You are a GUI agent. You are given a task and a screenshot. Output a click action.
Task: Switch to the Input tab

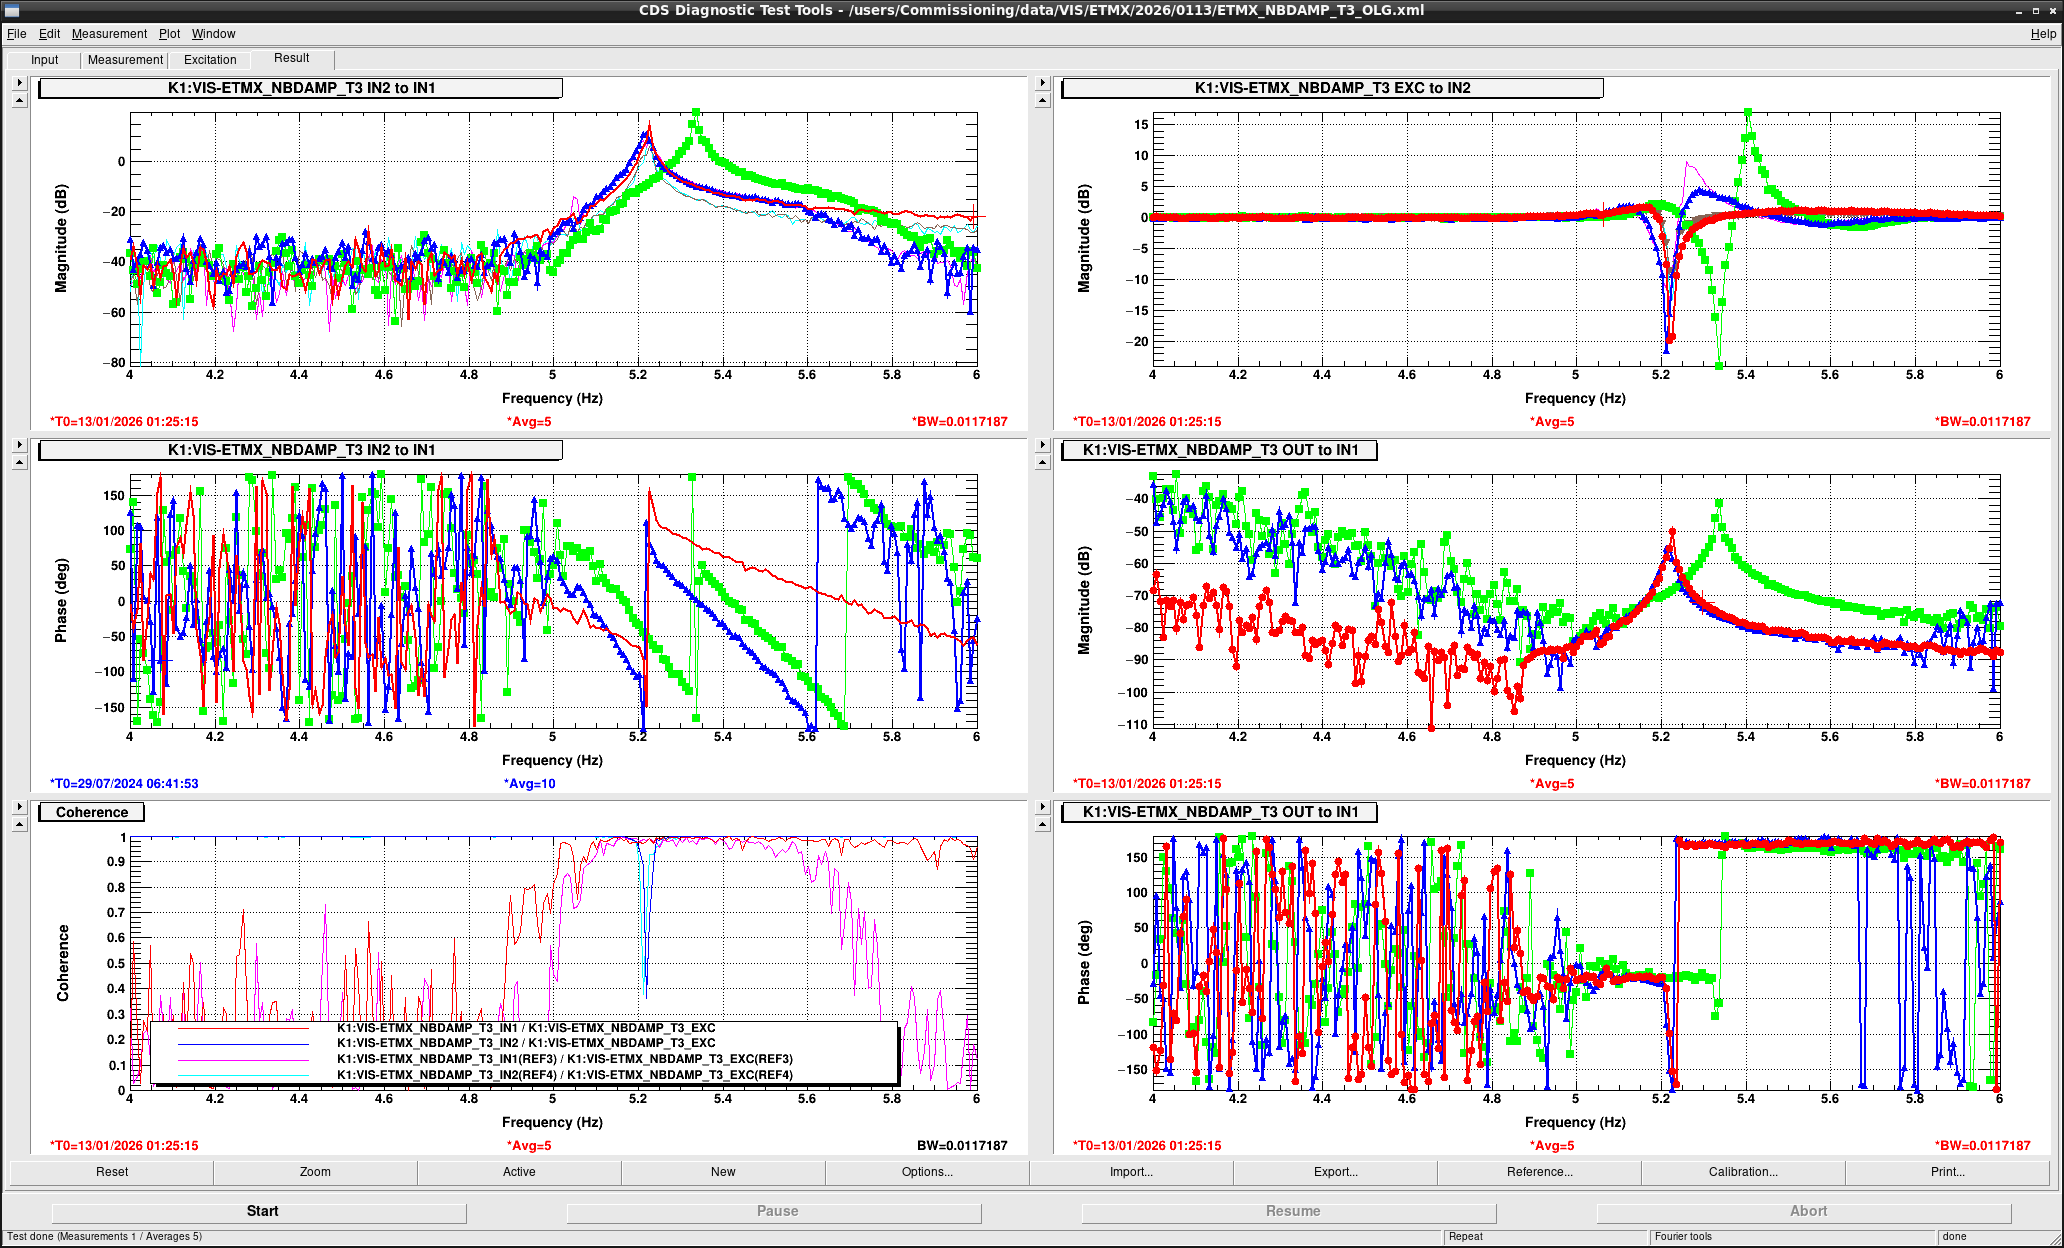[x=45, y=60]
